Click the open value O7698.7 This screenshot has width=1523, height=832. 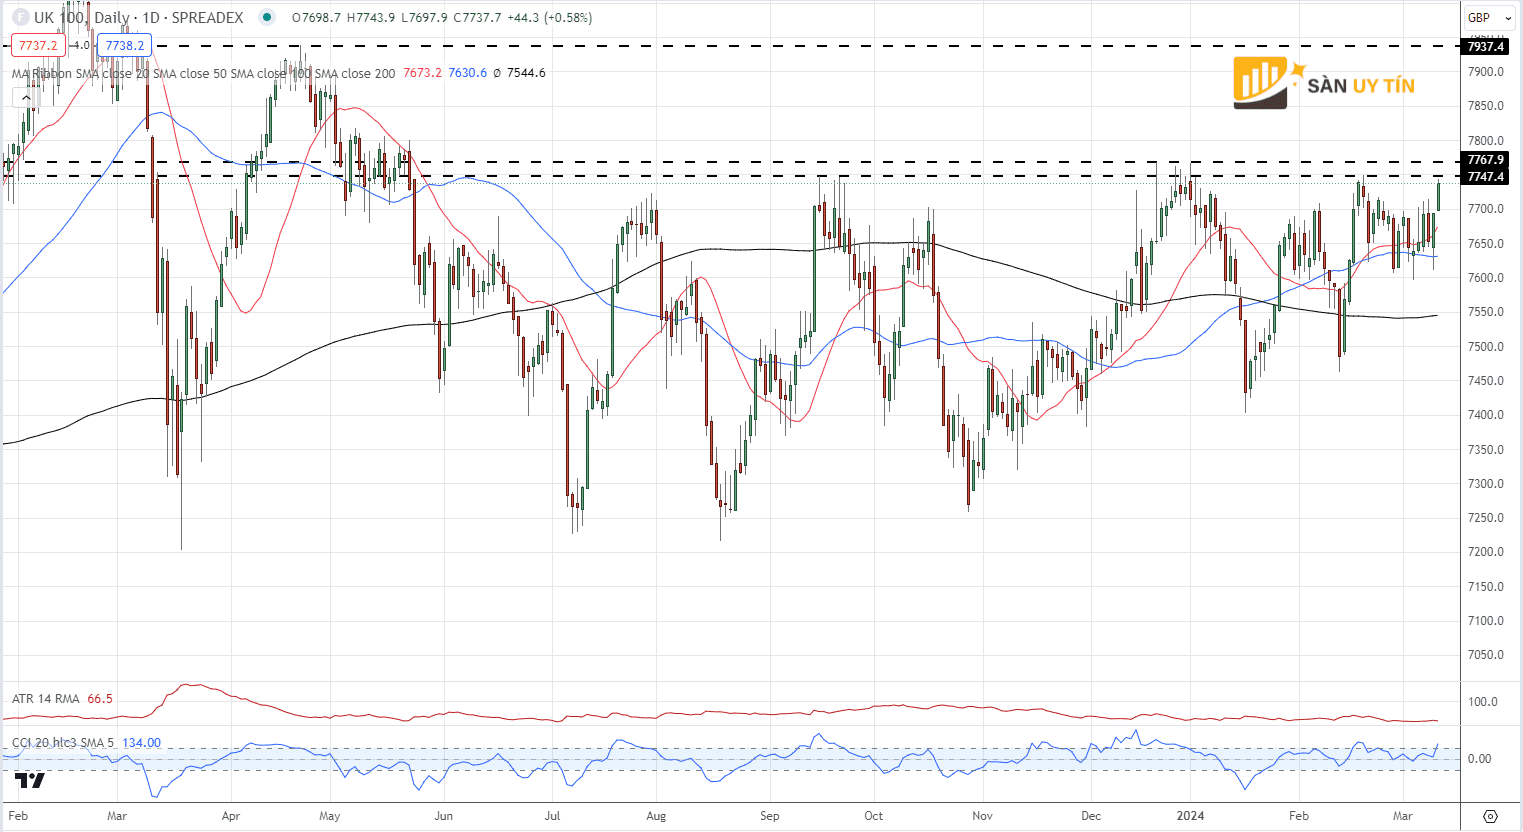pyautogui.click(x=316, y=18)
